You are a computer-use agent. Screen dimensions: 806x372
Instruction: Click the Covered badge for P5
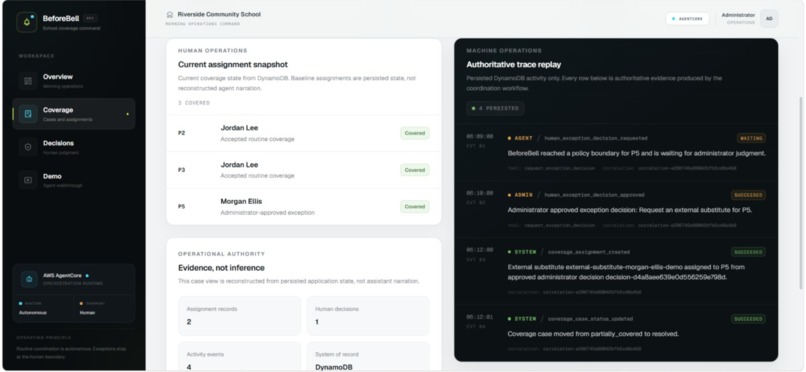coord(415,207)
